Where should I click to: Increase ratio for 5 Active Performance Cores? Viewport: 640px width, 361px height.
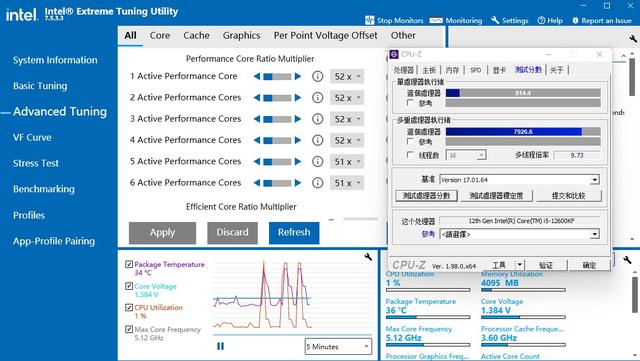point(298,161)
